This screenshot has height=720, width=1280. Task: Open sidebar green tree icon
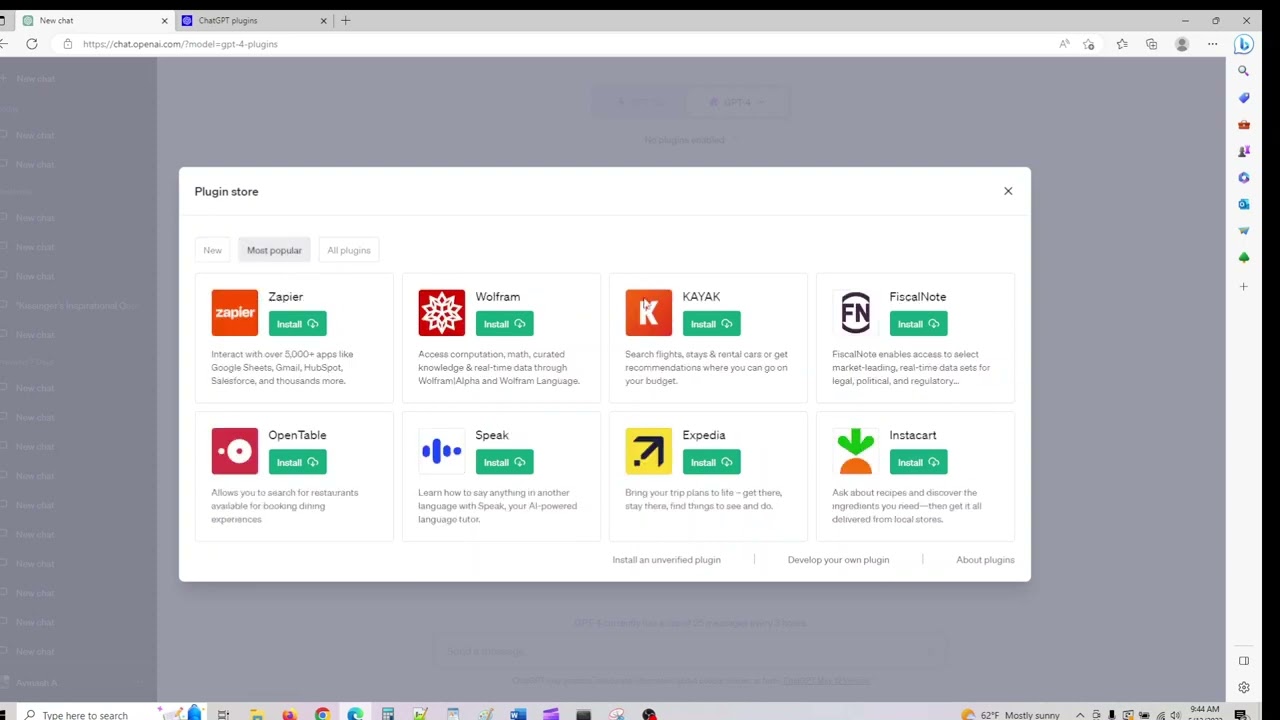pos(1244,258)
